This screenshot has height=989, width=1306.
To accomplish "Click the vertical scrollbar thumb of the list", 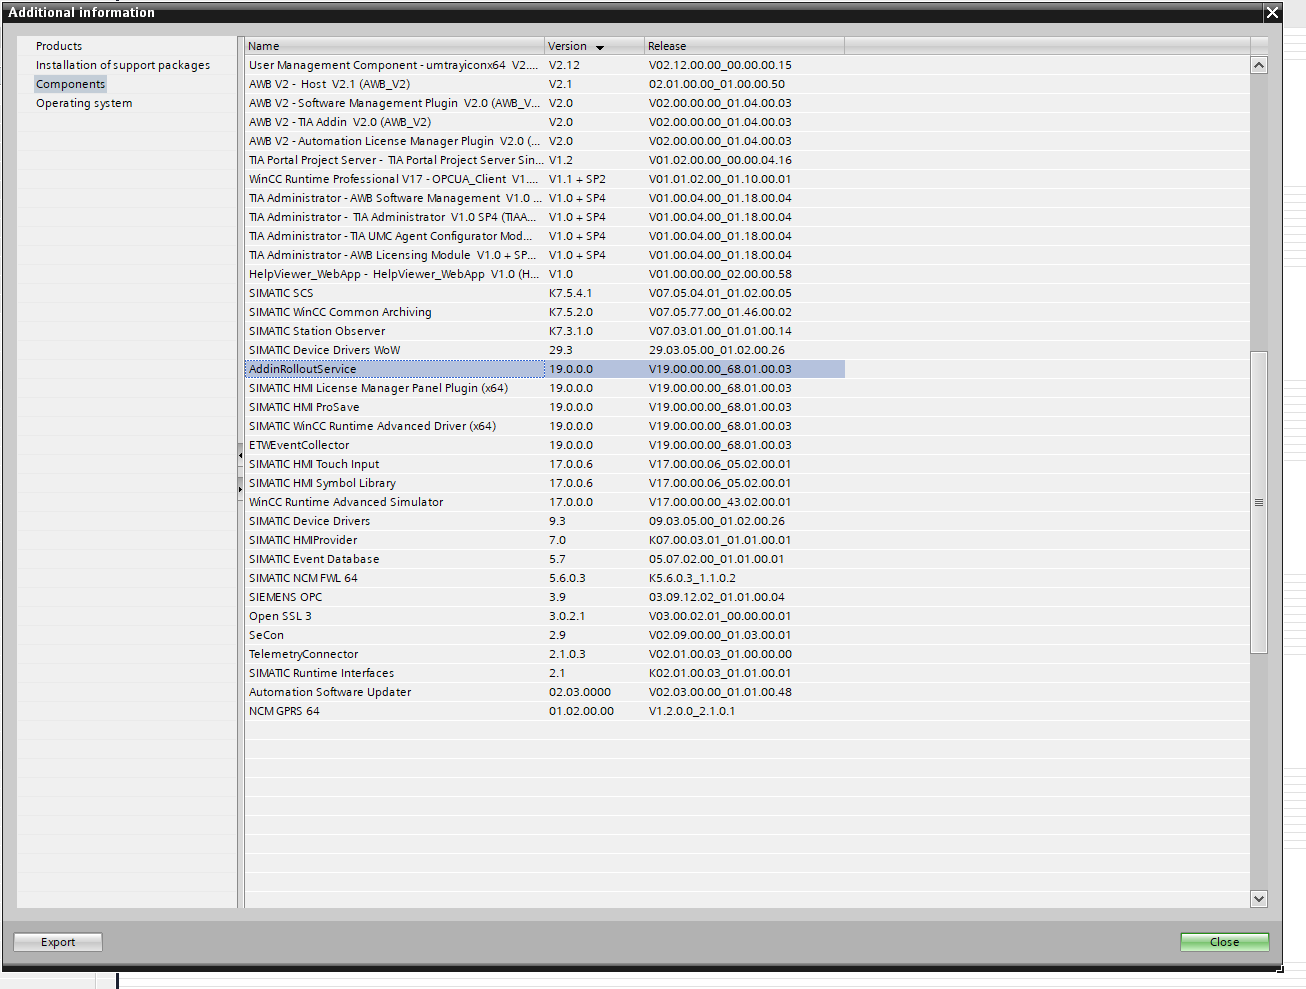I will tap(1259, 502).
